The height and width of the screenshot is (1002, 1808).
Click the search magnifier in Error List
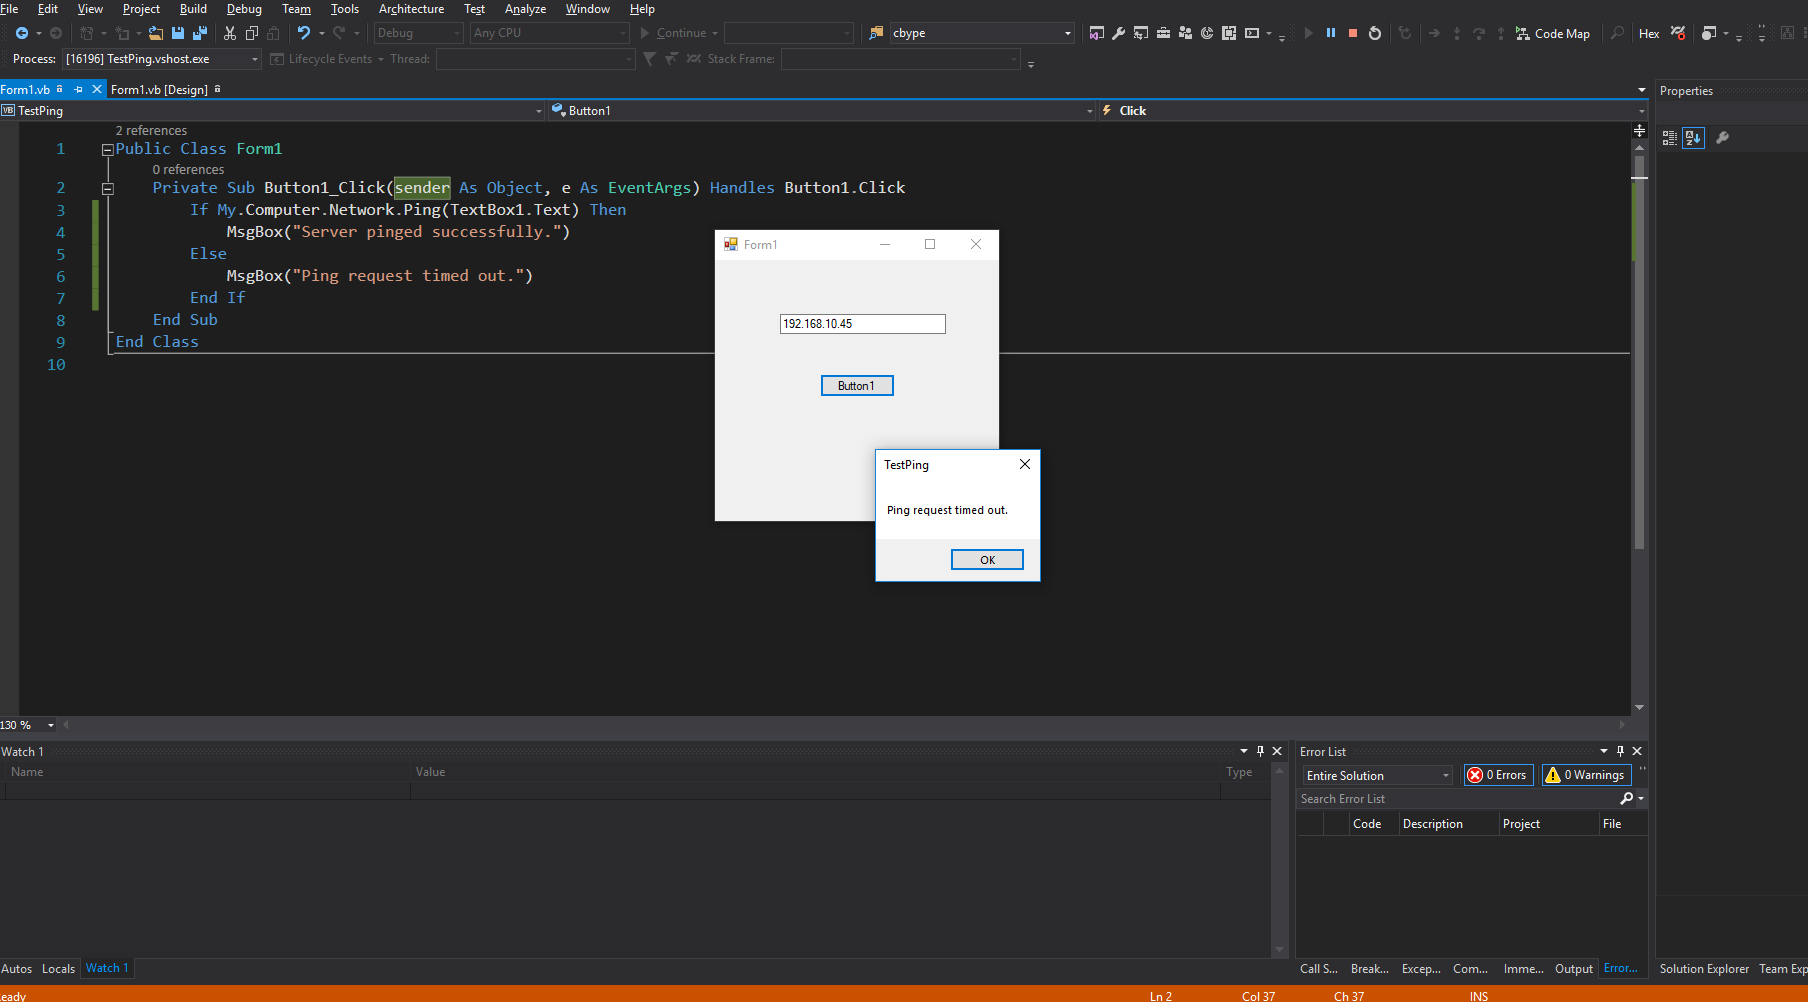(x=1627, y=798)
